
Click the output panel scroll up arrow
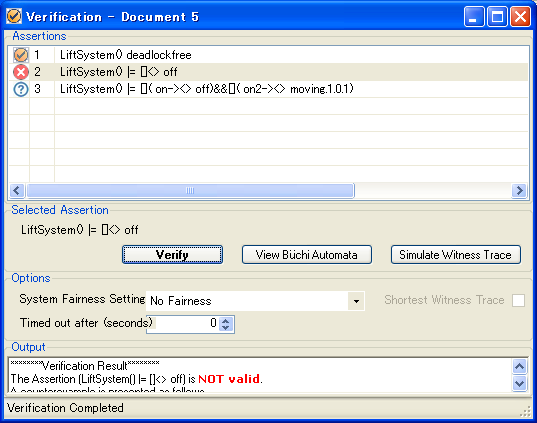click(520, 366)
